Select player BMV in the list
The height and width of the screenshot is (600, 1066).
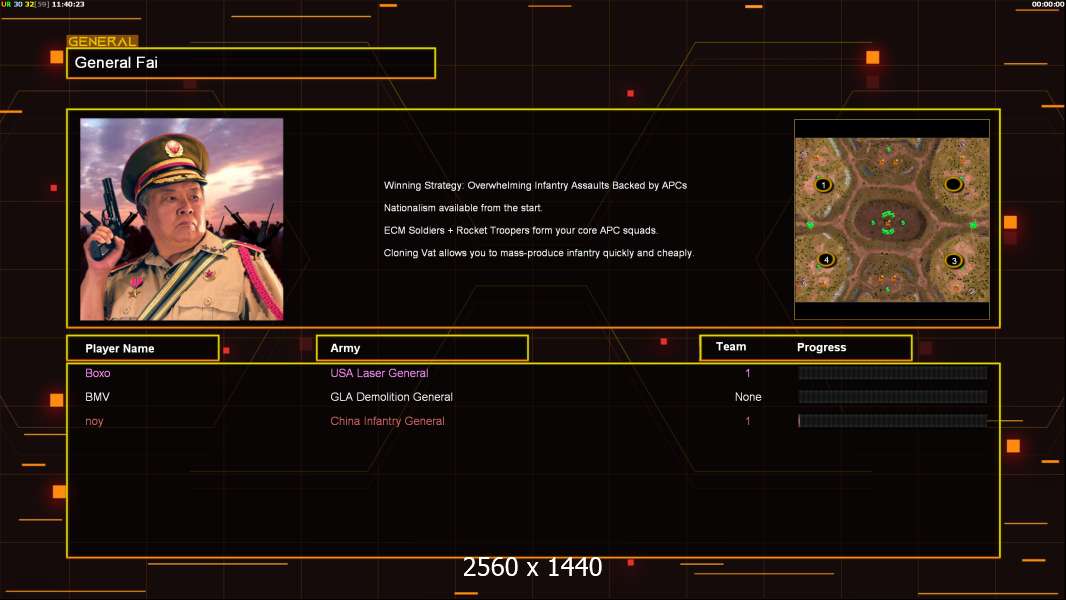(97, 397)
